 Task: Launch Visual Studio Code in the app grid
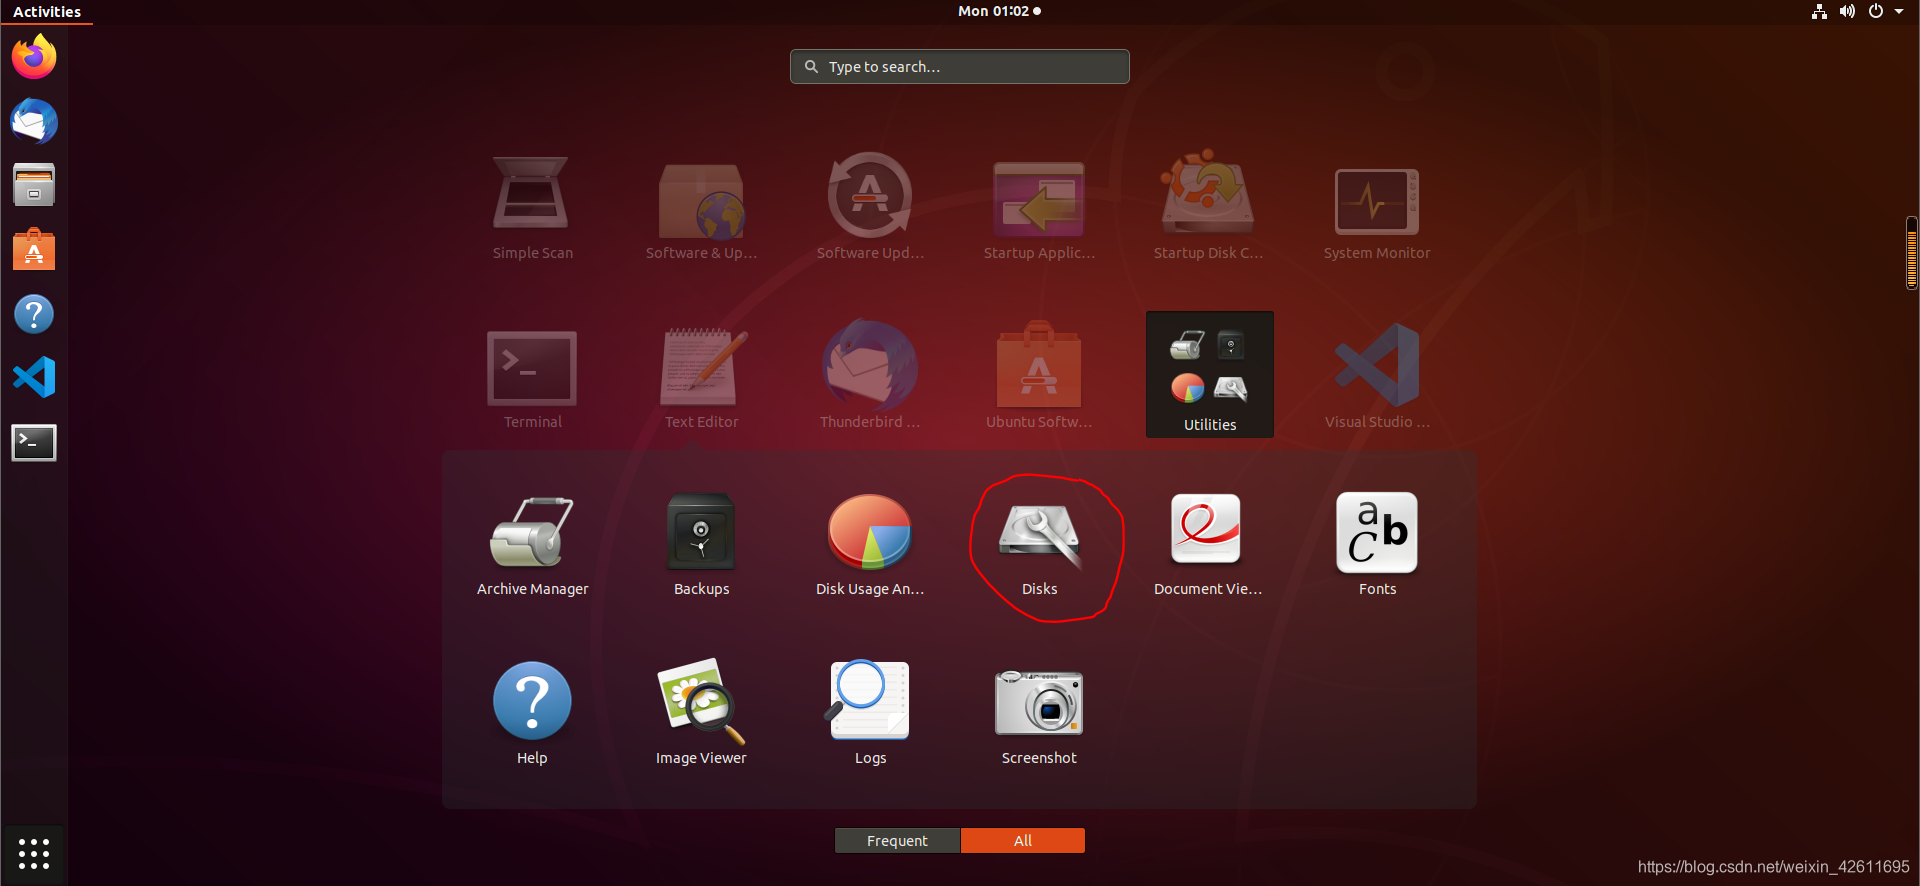click(x=1377, y=378)
